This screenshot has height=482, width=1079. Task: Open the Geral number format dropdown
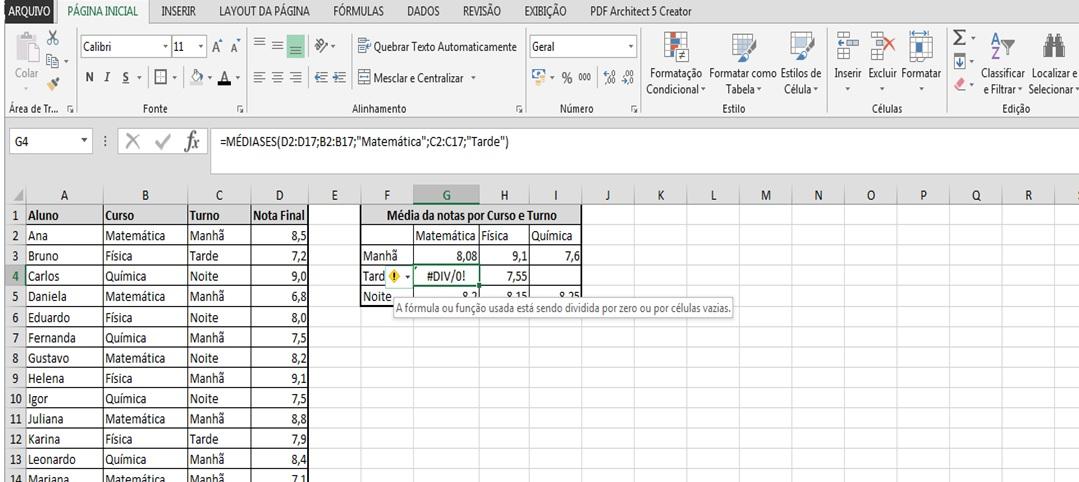[631, 47]
